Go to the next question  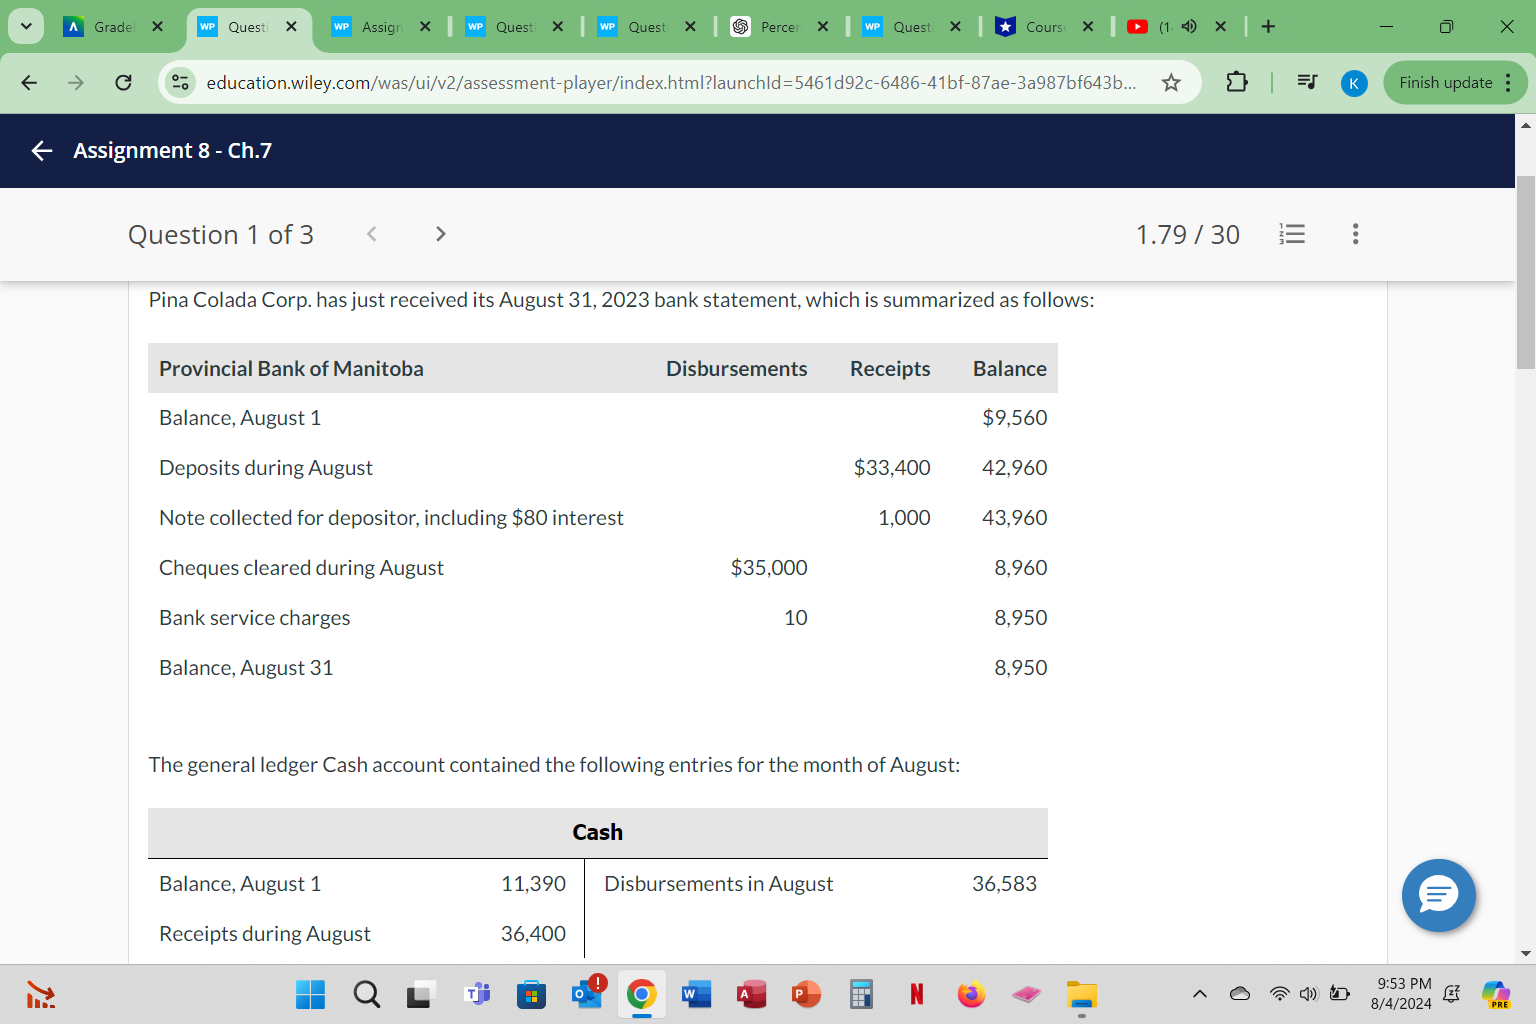click(440, 234)
